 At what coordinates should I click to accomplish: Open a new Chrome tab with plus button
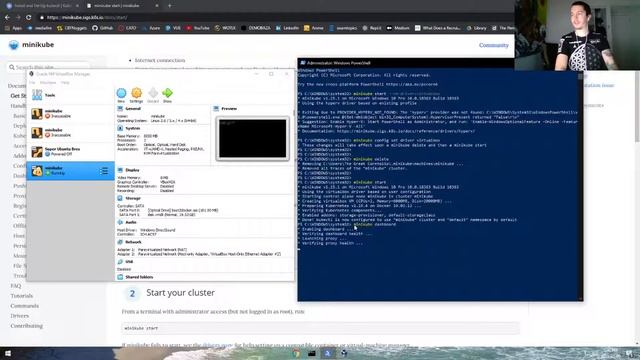pyautogui.click(x=169, y=6)
